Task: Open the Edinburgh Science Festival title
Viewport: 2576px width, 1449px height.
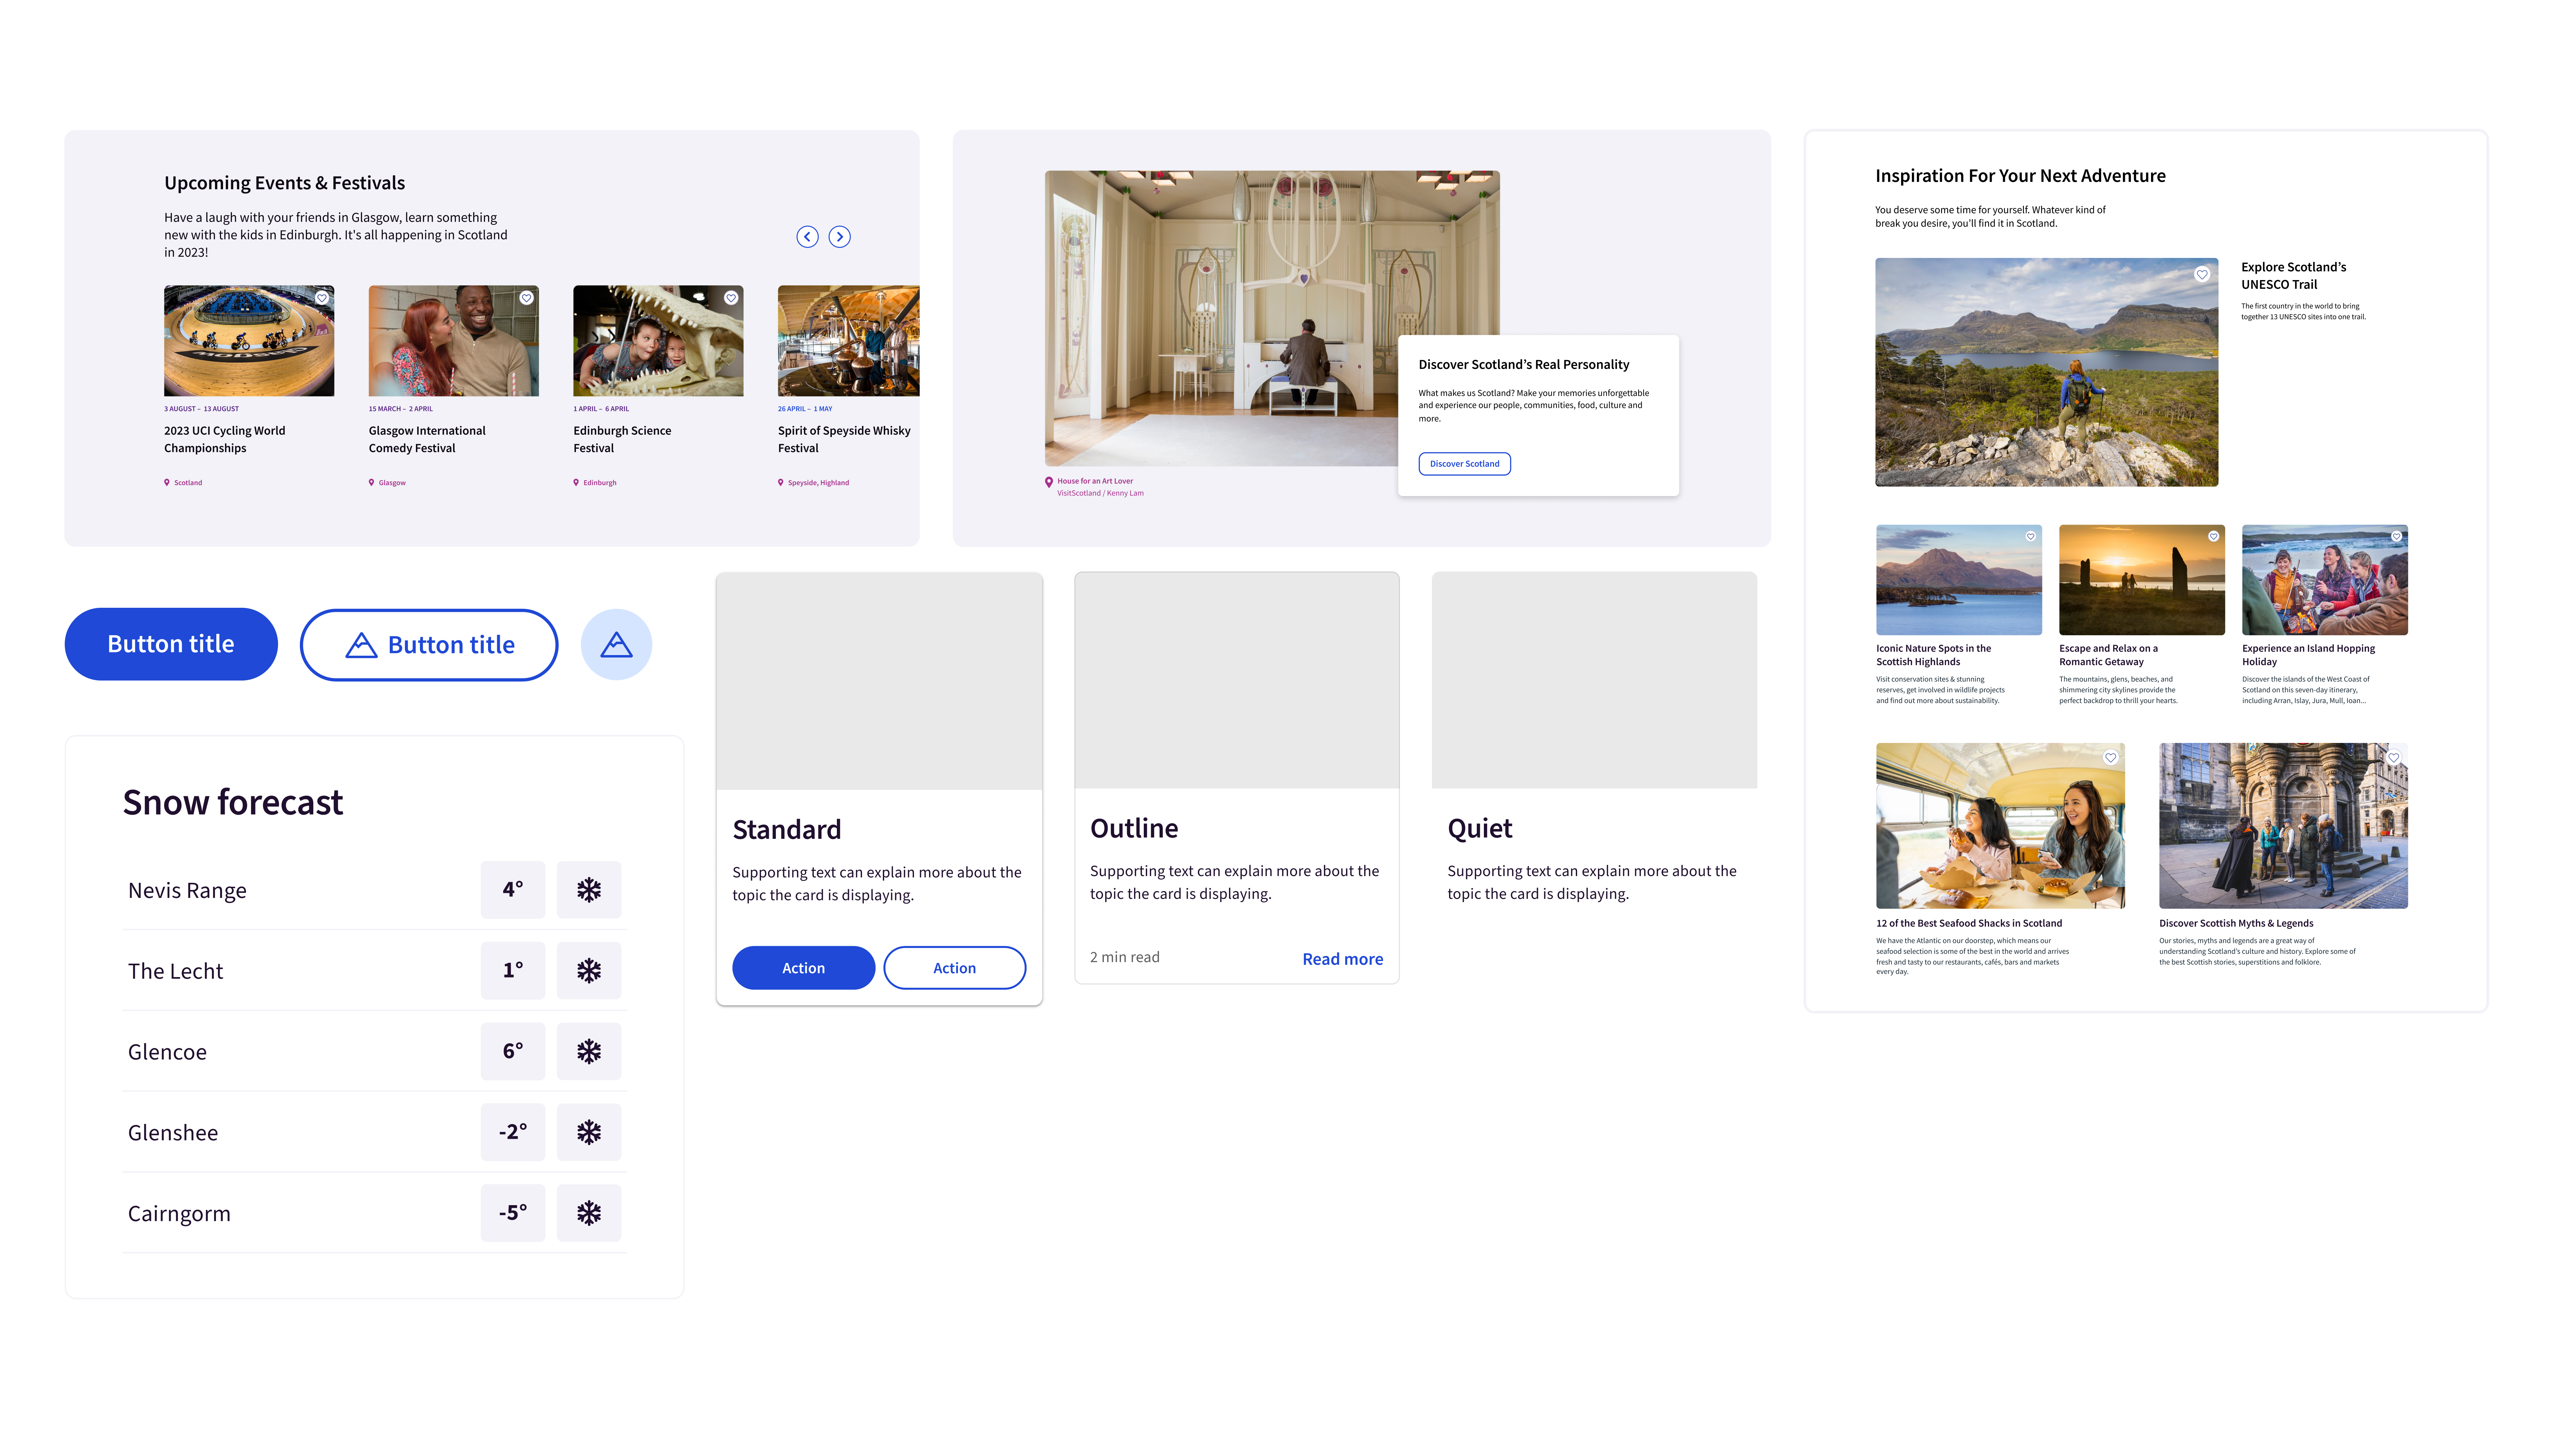Action: (x=622, y=439)
